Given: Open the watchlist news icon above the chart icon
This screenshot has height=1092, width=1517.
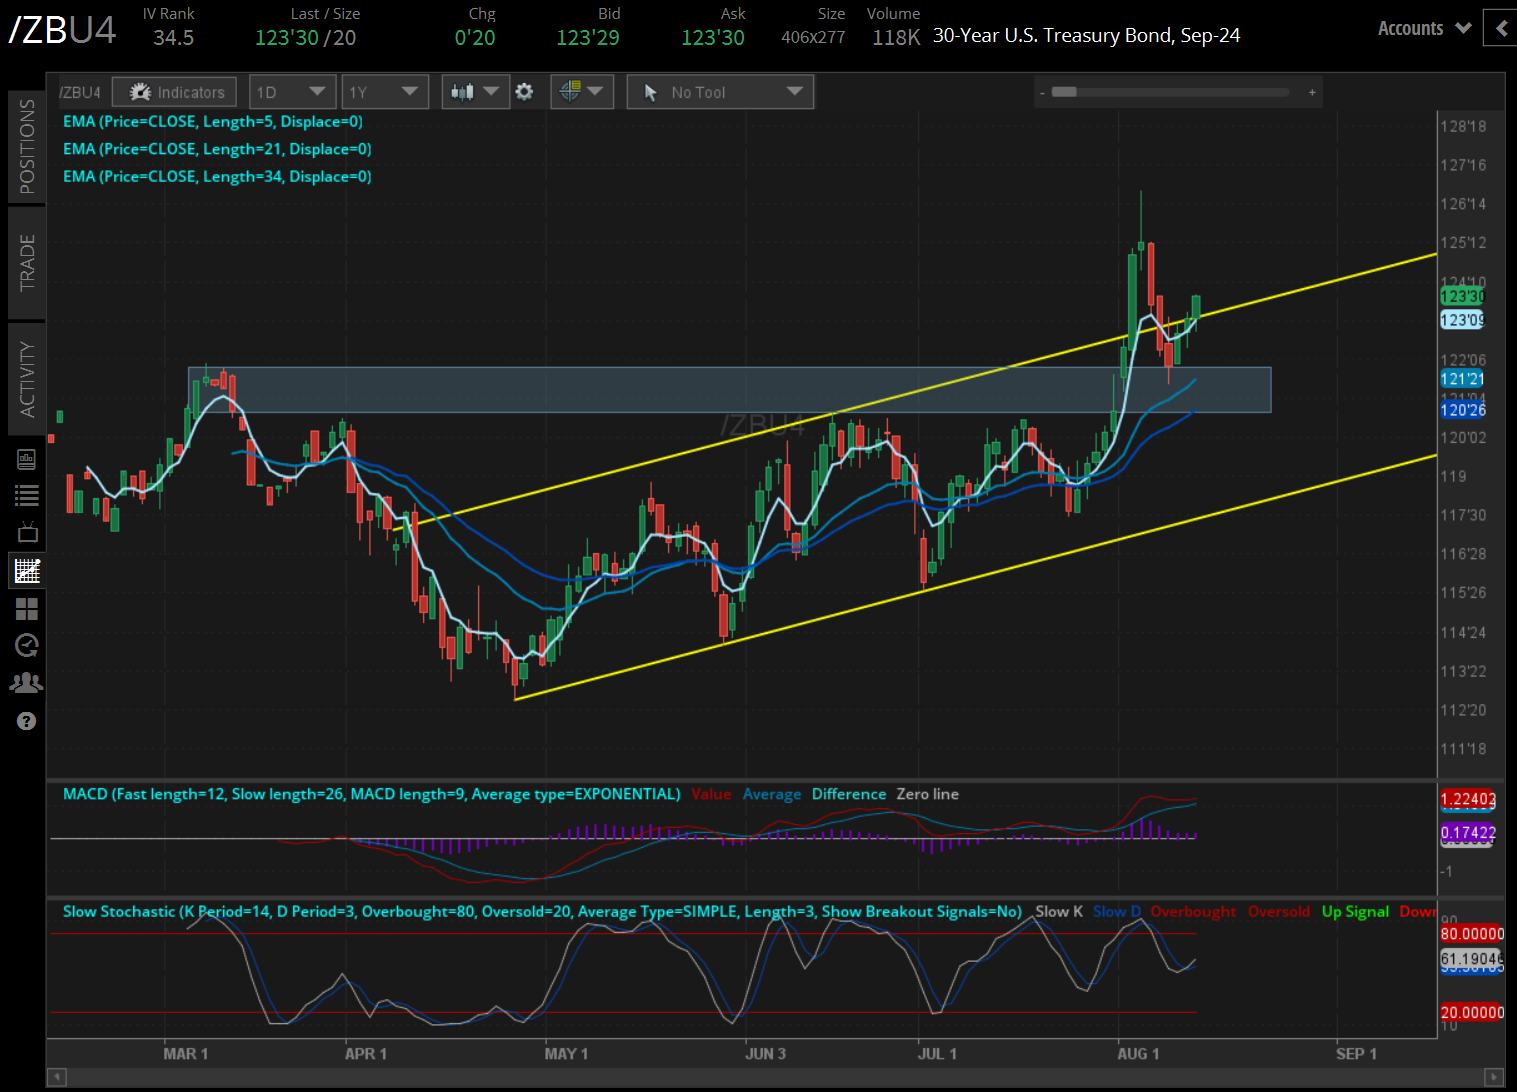Looking at the screenshot, I should pyautogui.click(x=26, y=458).
